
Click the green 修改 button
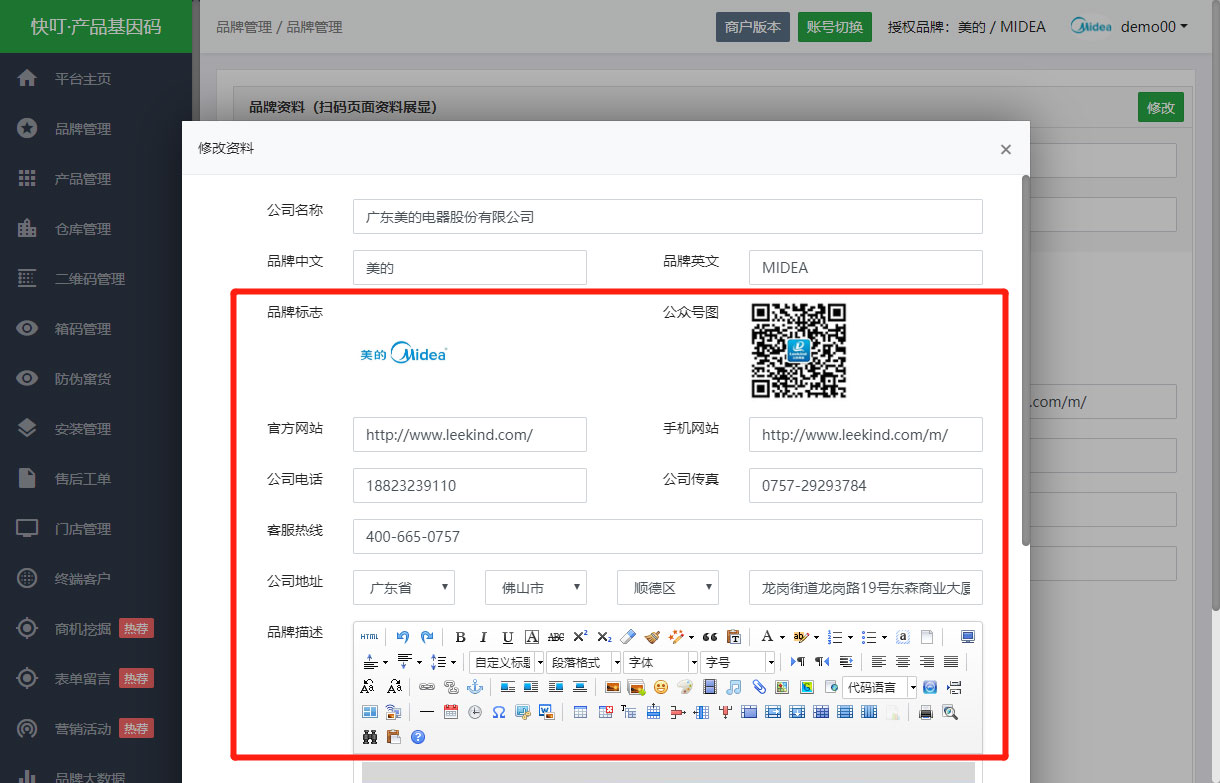click(x=1161, y=107)
